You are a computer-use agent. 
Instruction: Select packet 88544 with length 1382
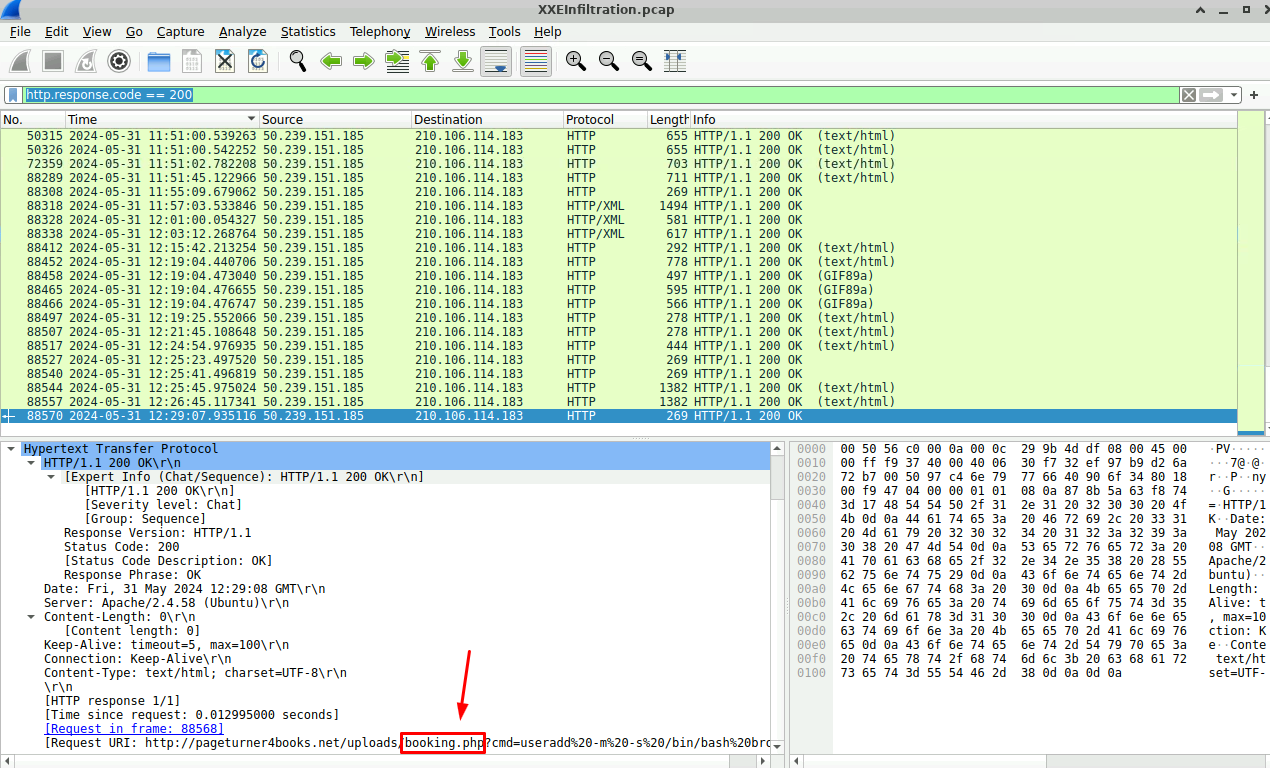(618, 388)
